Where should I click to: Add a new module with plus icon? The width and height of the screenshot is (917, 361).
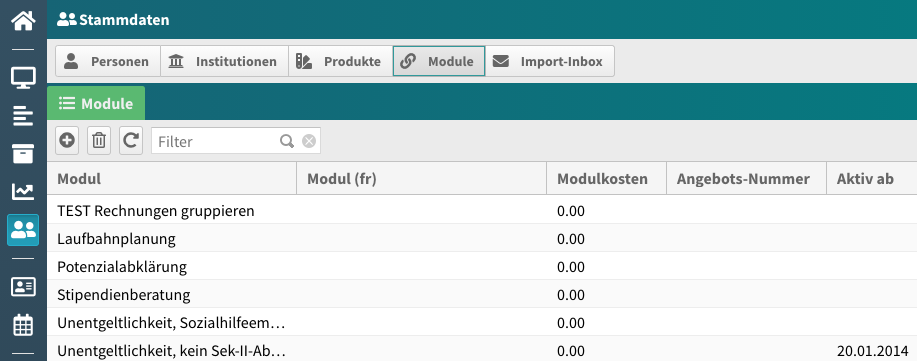(67, 141)
